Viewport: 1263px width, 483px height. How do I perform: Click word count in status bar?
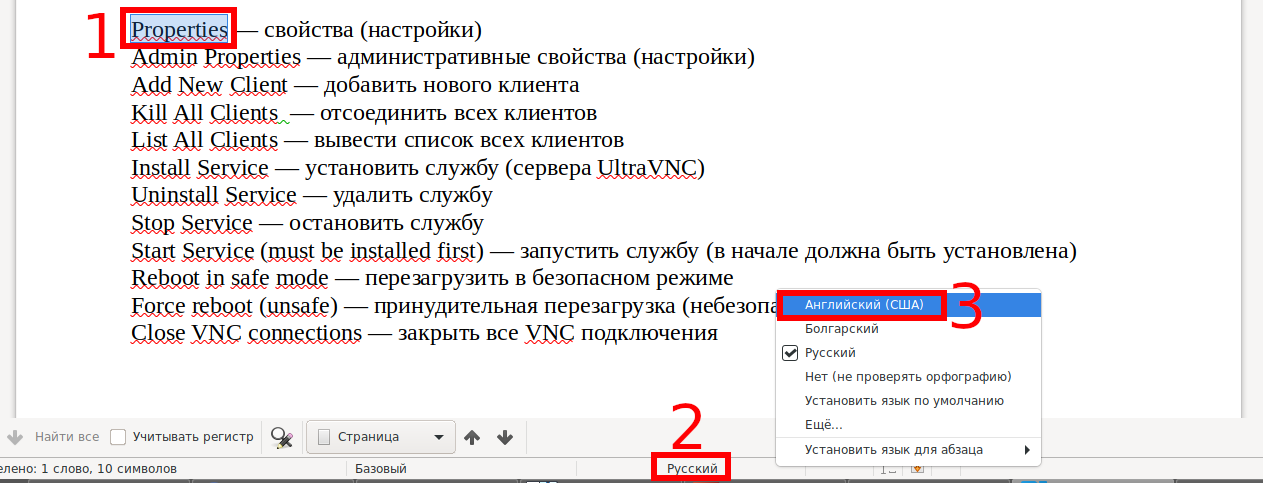click(x=88, y=468)
